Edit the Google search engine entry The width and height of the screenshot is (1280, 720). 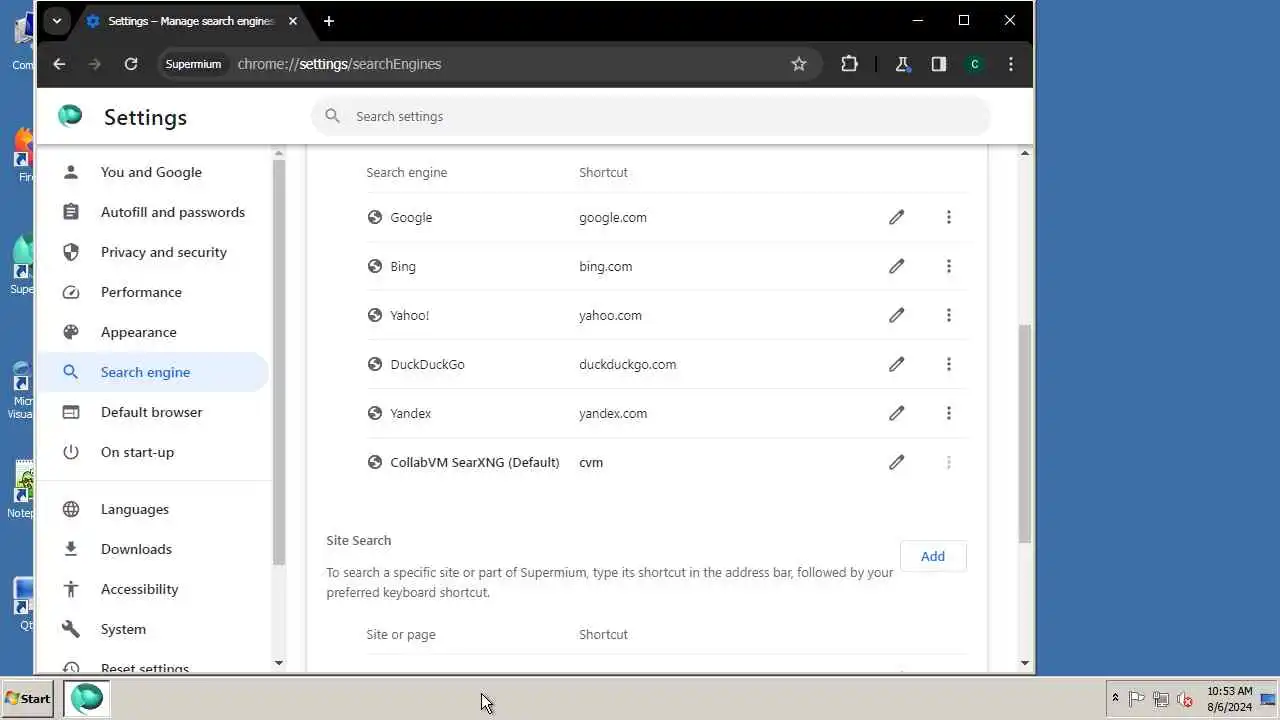tap(896, 217)
